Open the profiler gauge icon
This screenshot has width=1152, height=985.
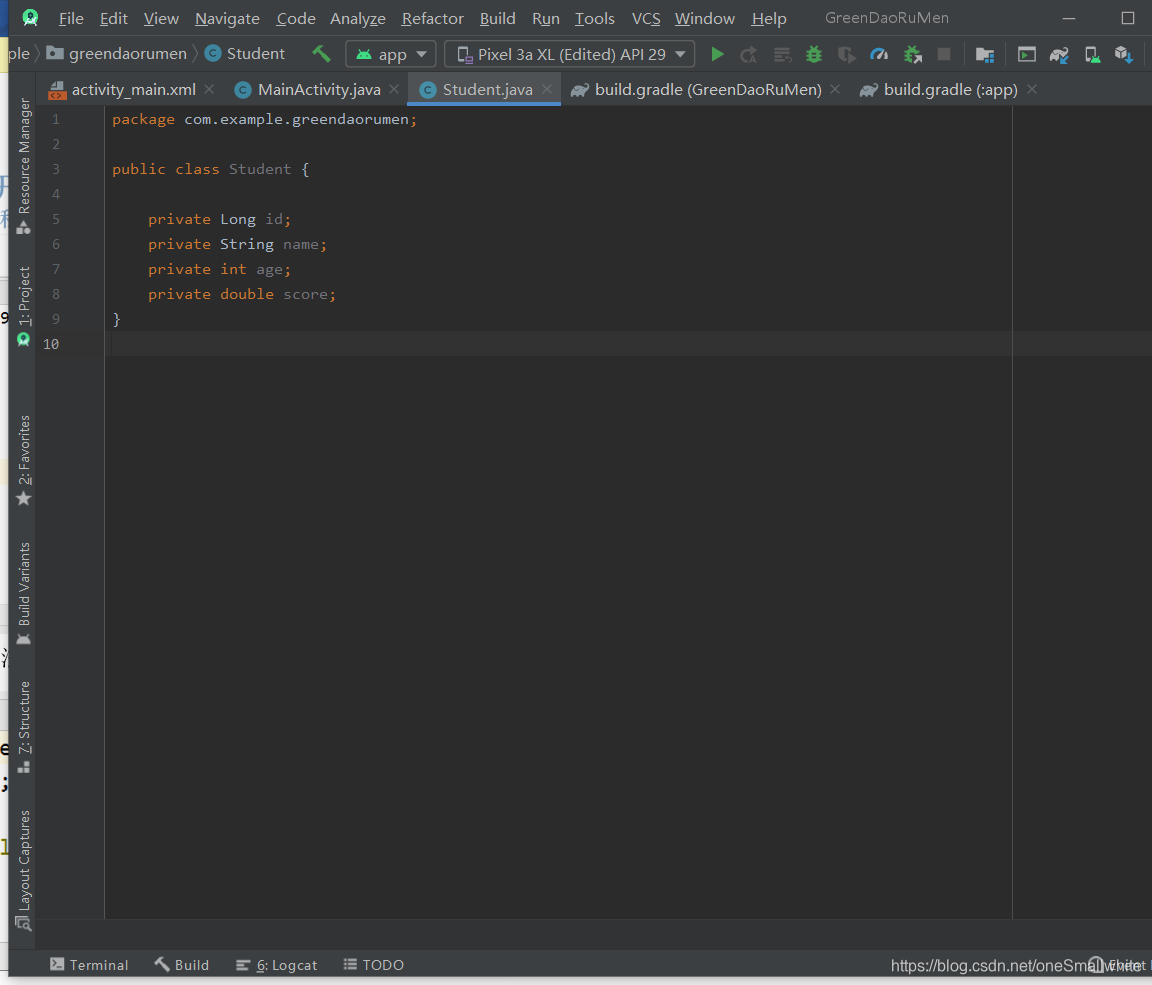pyautogui.click(x=879, y=54)
